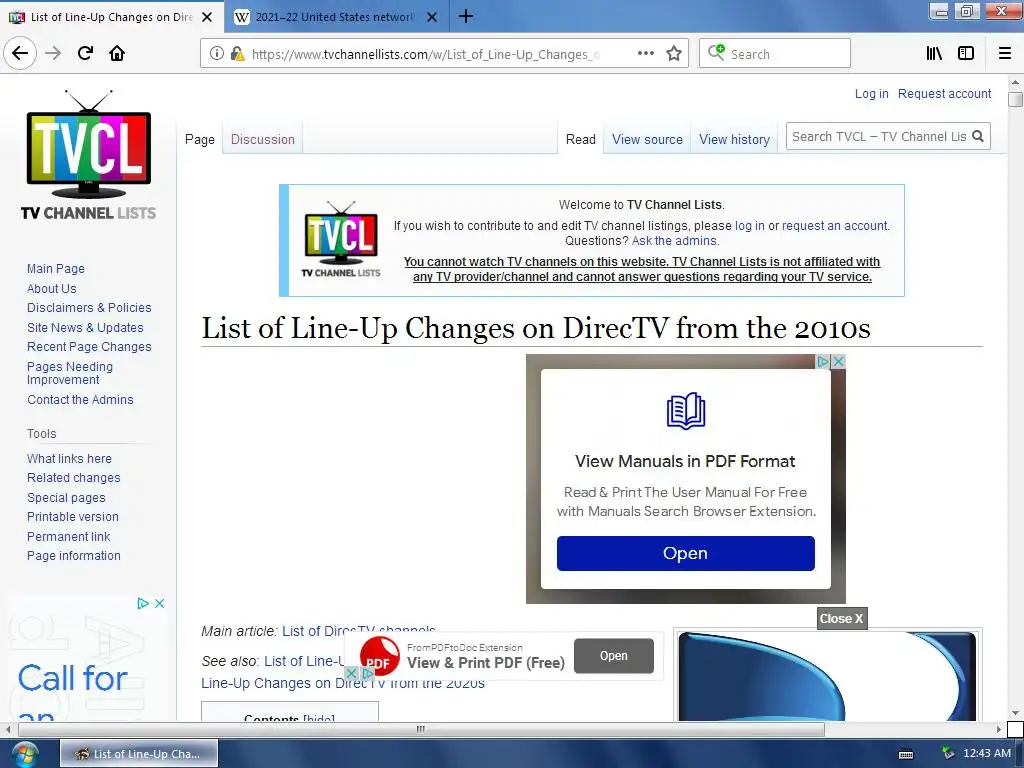
Task: Open Pages Needing Improvement link
Action: [70, 373]
